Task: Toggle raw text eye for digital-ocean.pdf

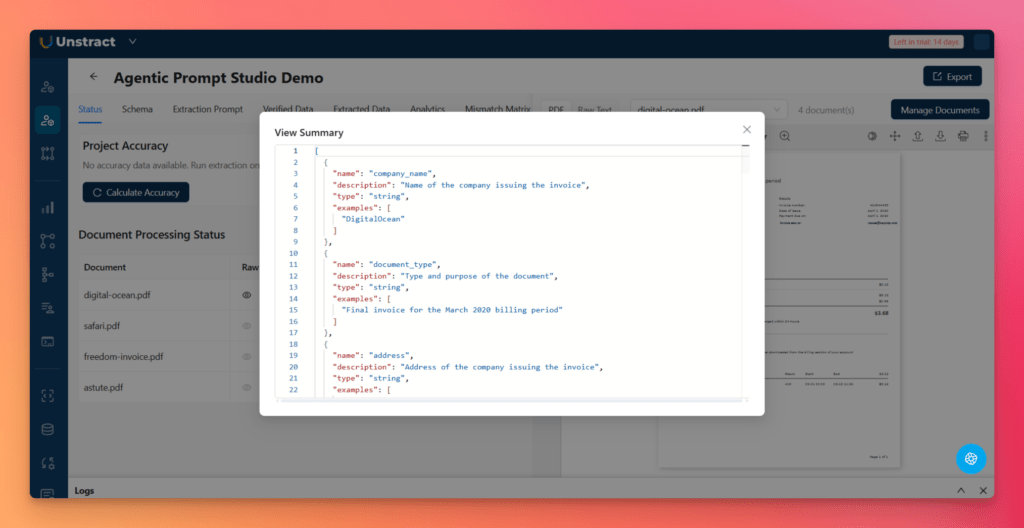Action: (x=246, y=295)
